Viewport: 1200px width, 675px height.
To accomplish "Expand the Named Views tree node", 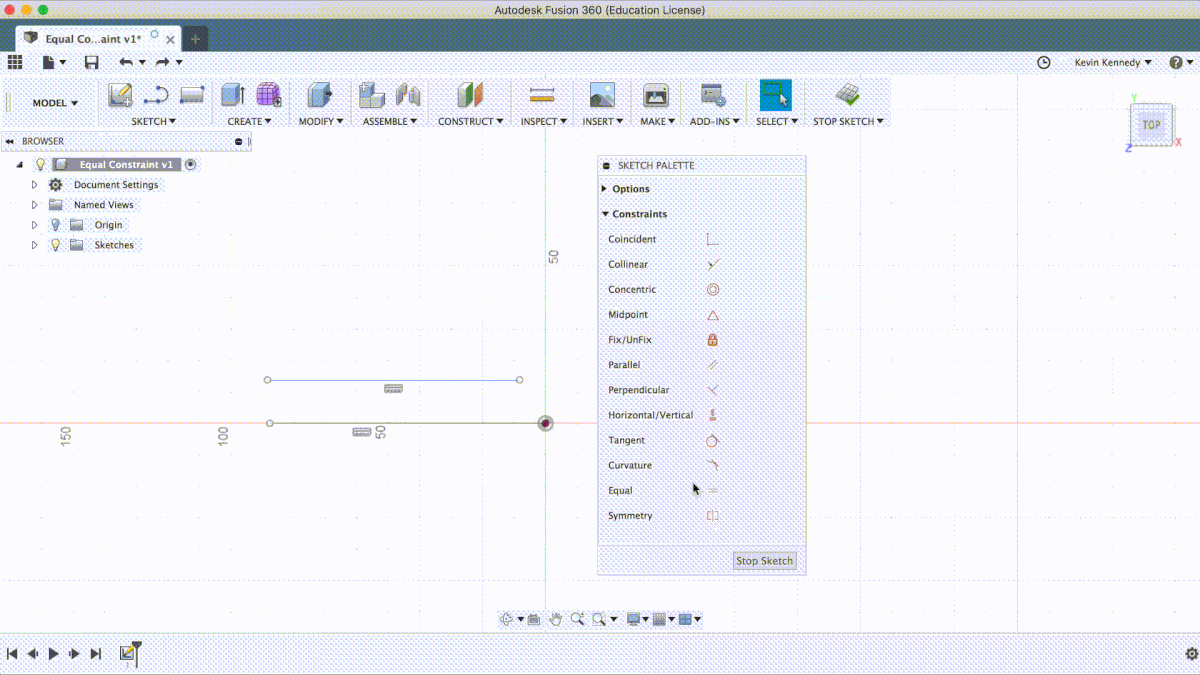I will click(x=35, y=205).
